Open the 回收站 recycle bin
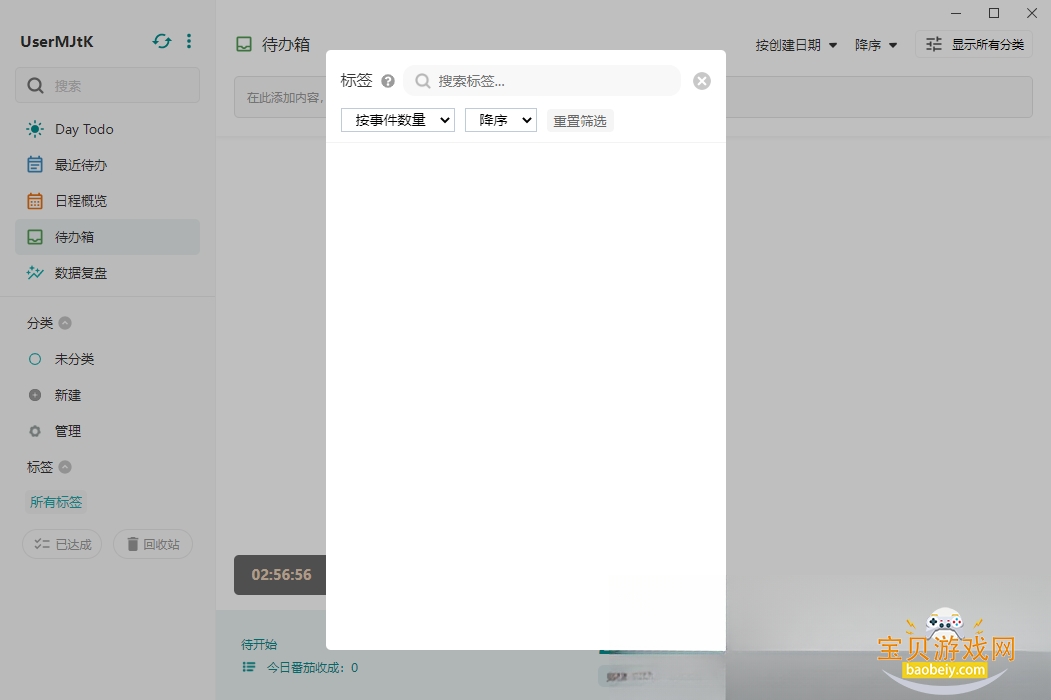The width and height of the screenshot is (1051, 700). 153,544
